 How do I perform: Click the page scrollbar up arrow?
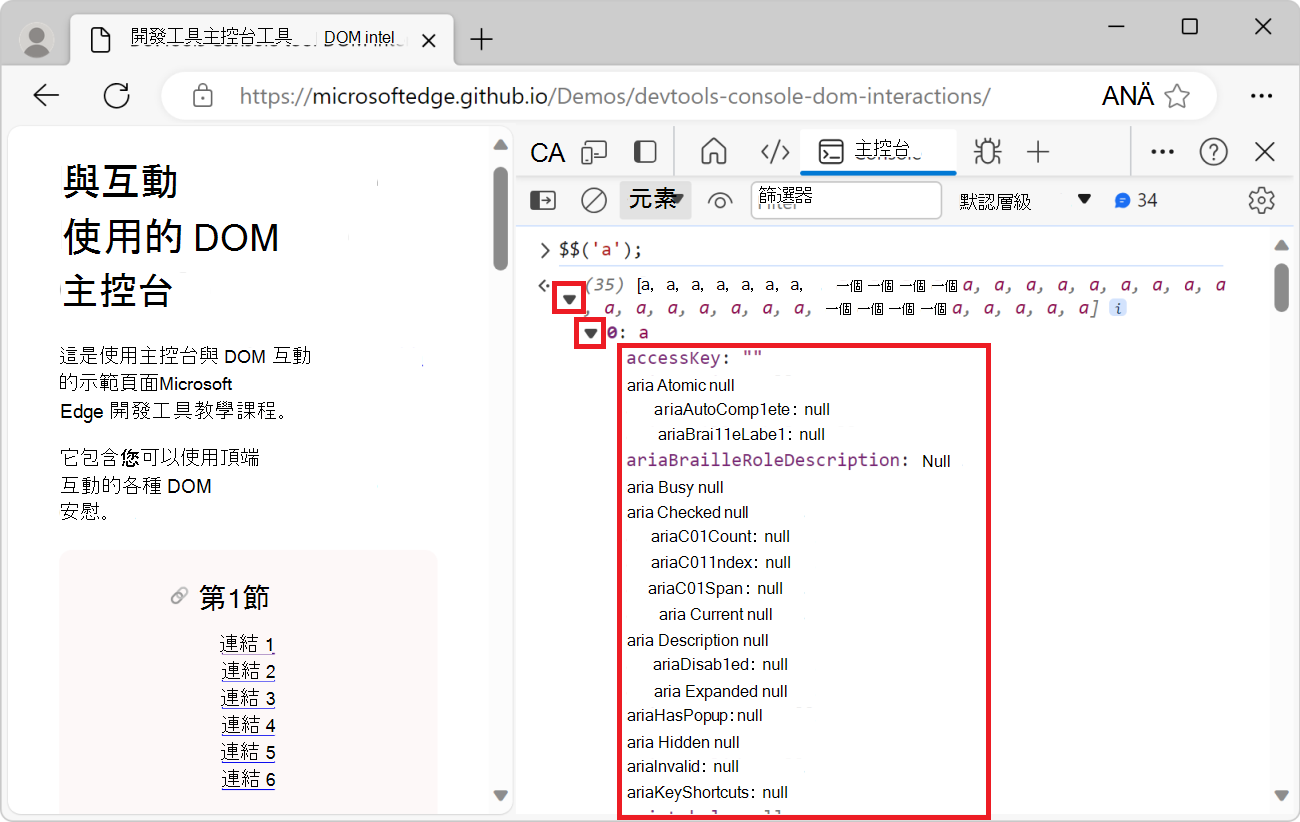point(501,146)
